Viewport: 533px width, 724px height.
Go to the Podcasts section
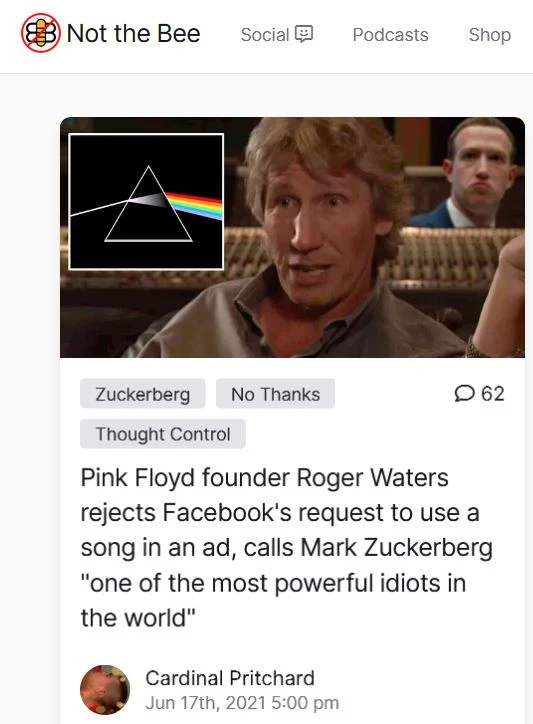click(390, 35)
